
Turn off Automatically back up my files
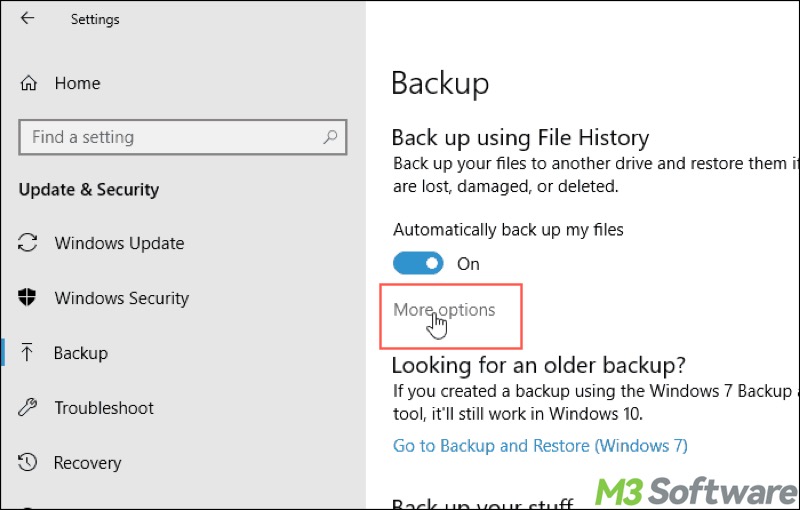click(x=418, y=264)
